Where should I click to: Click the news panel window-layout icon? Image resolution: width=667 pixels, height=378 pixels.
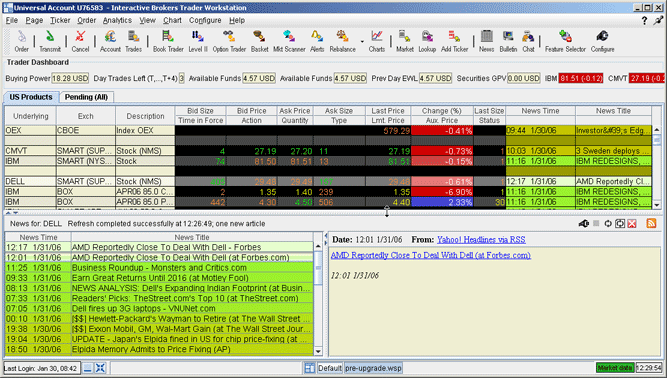click(620, 223)
